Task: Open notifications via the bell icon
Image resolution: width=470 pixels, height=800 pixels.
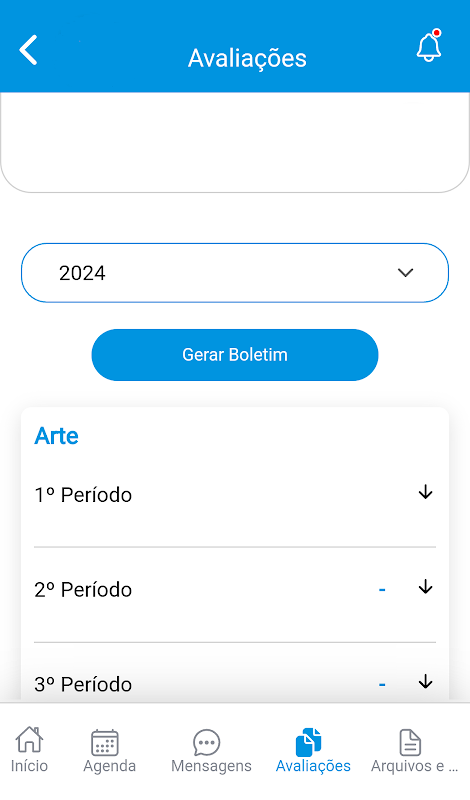Action: coord(429,46)
